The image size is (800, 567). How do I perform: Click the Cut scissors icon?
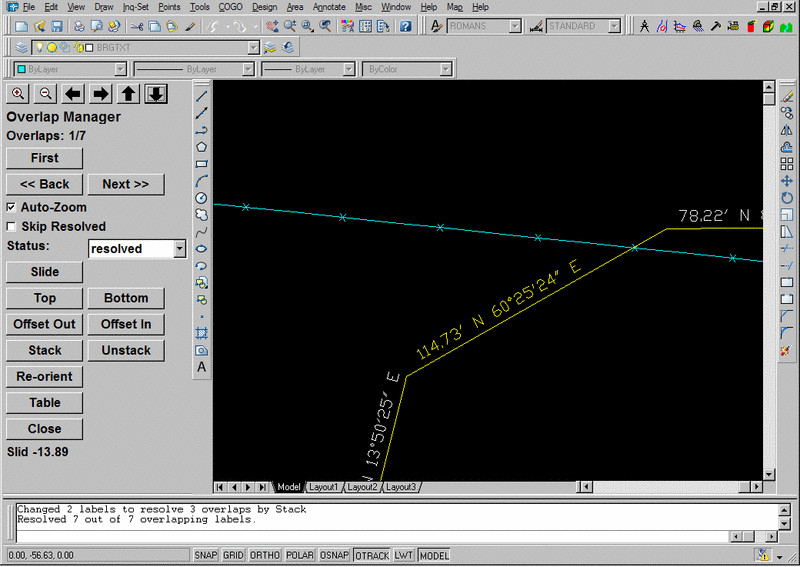136,26
